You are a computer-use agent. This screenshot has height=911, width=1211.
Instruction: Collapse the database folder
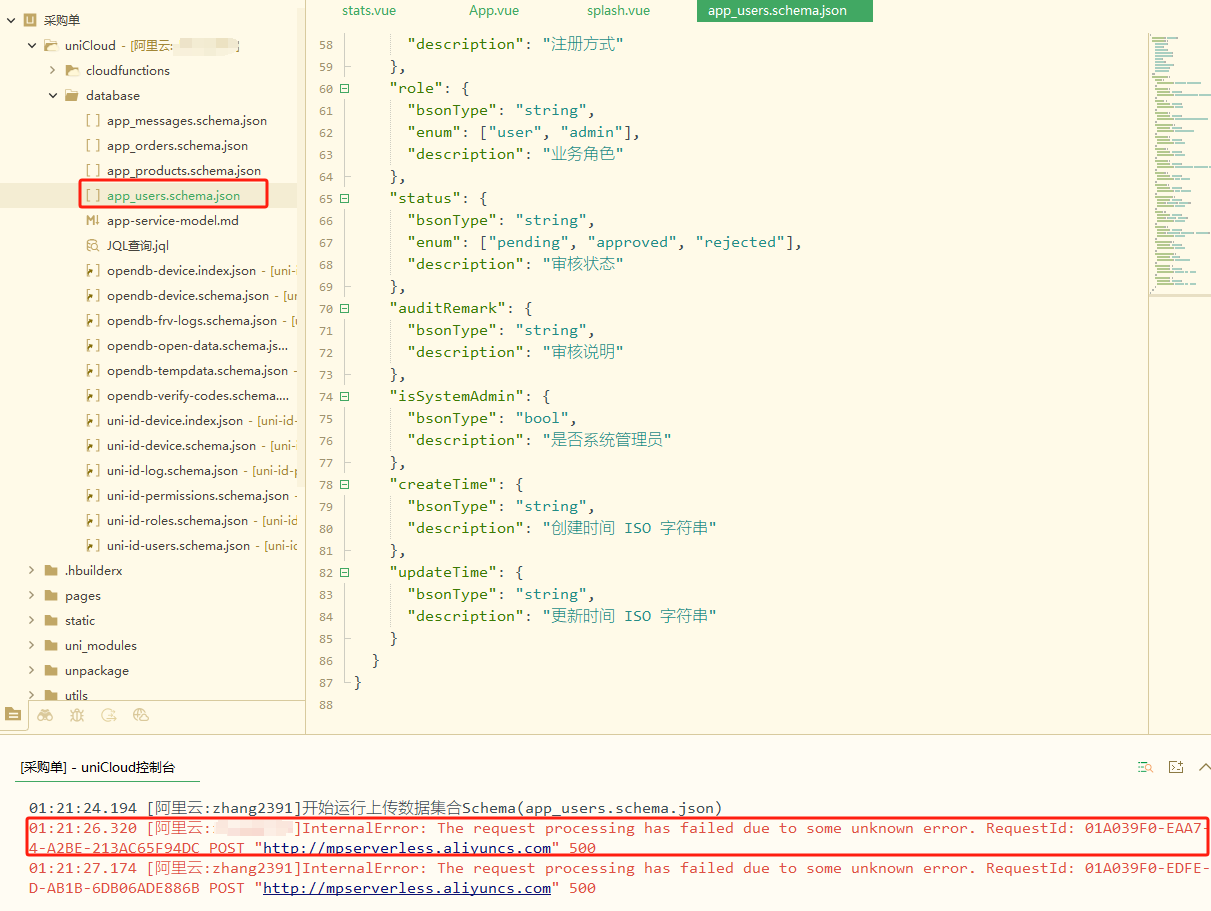tap(53, 95)
